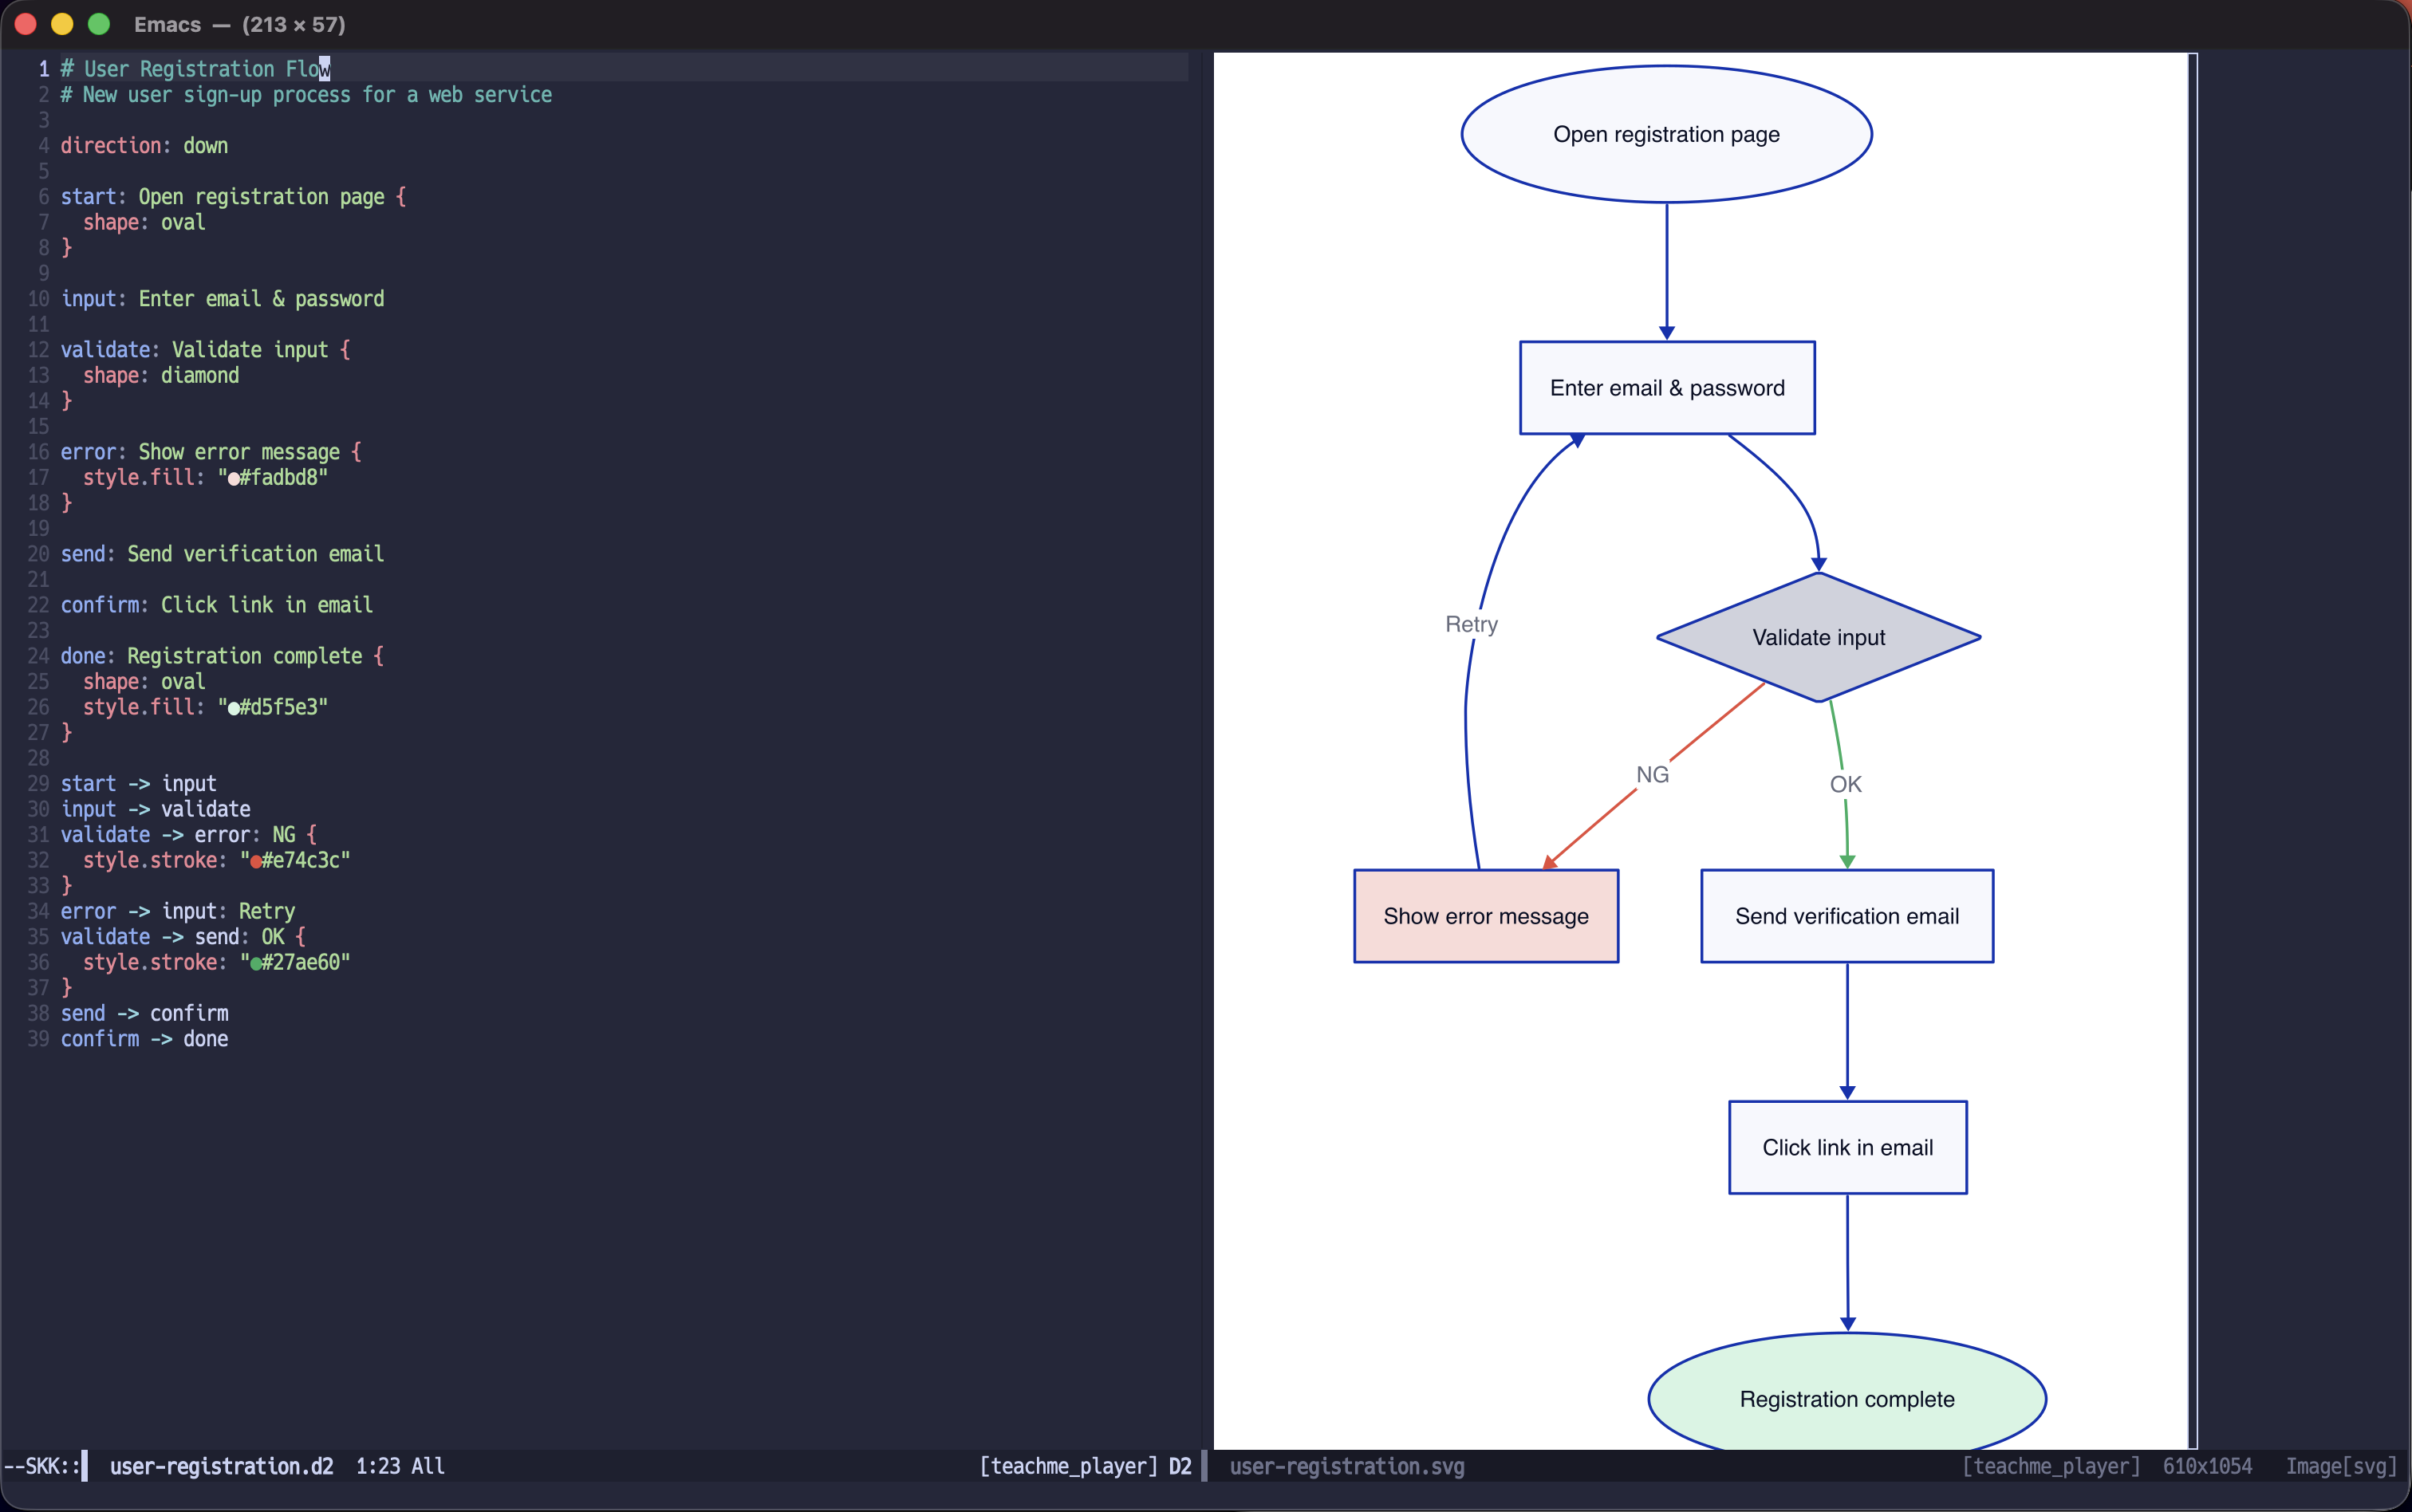The image size is (2412, 1512).
Task: Click the 610x1054 image size text
Action: 2207,1466
